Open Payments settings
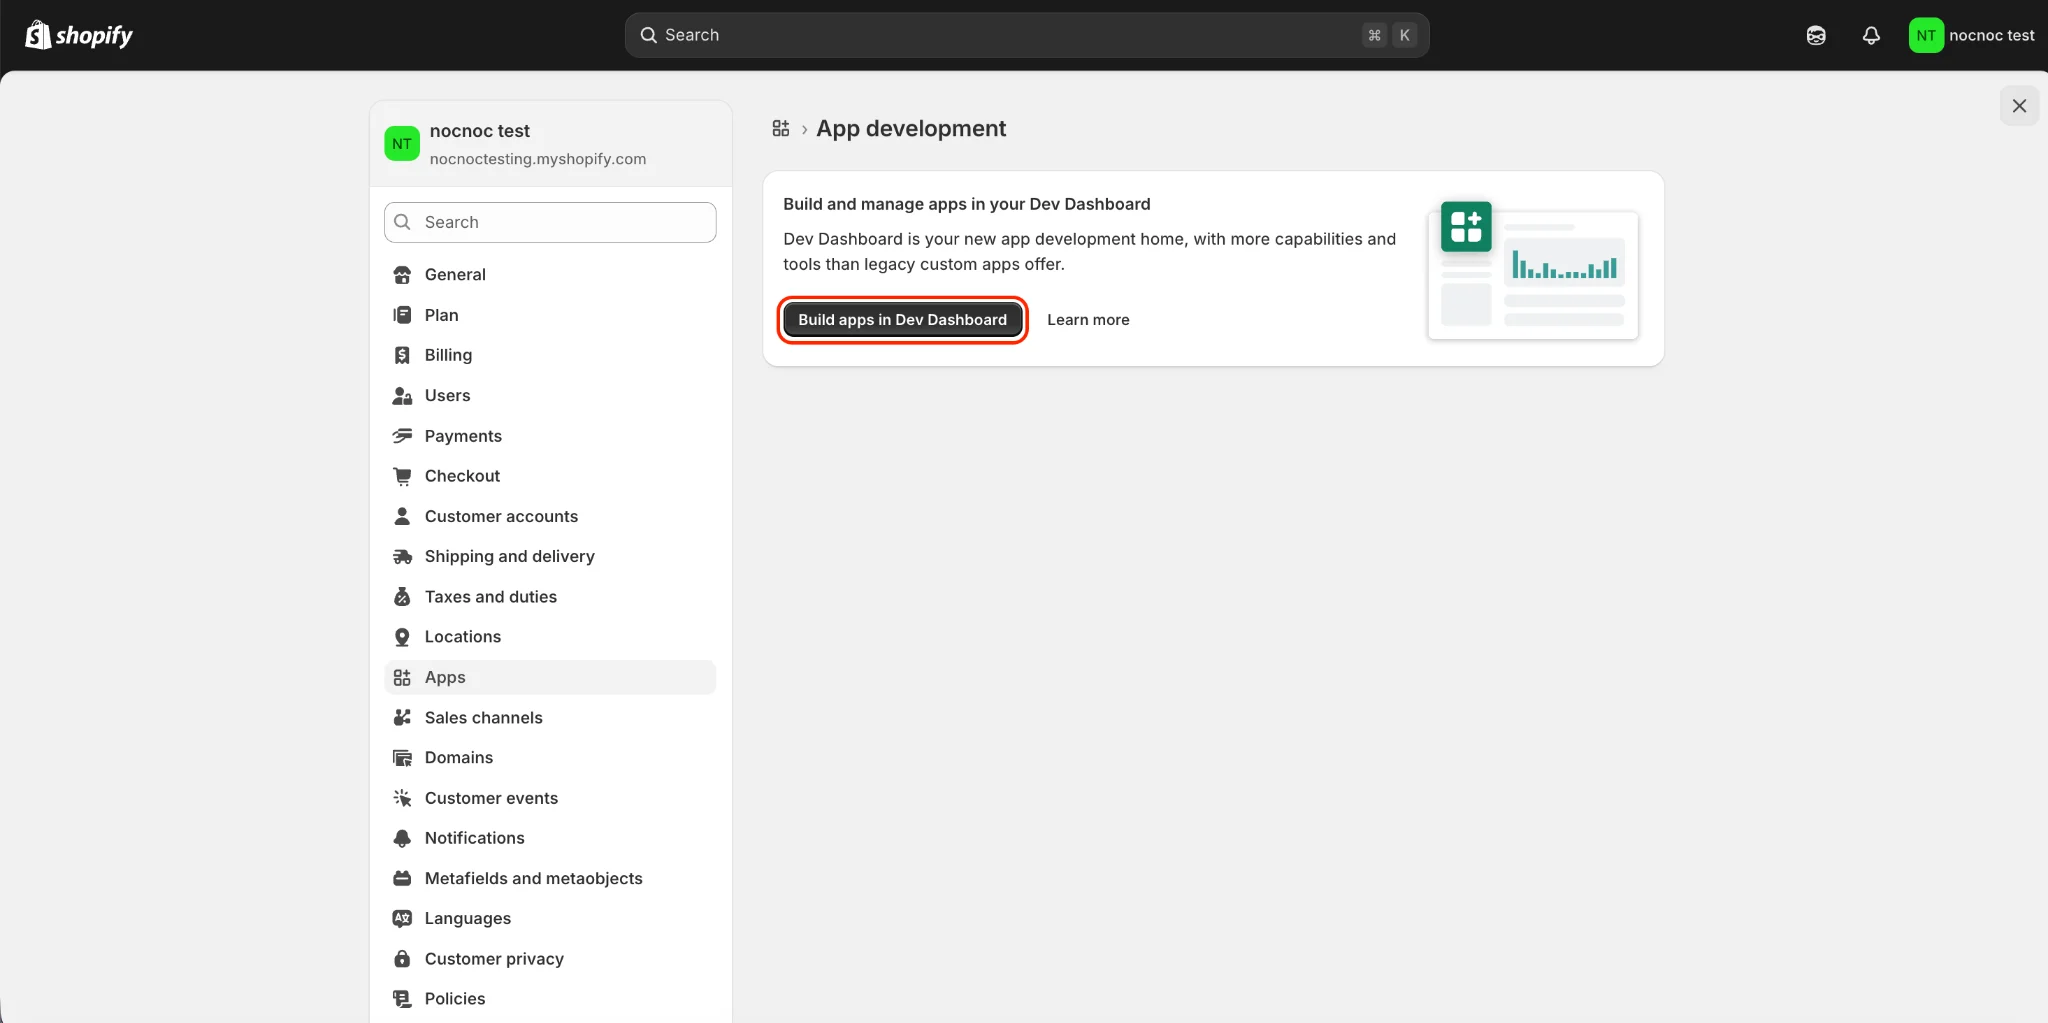The image size is (2048, 1023). pos(550,436)
